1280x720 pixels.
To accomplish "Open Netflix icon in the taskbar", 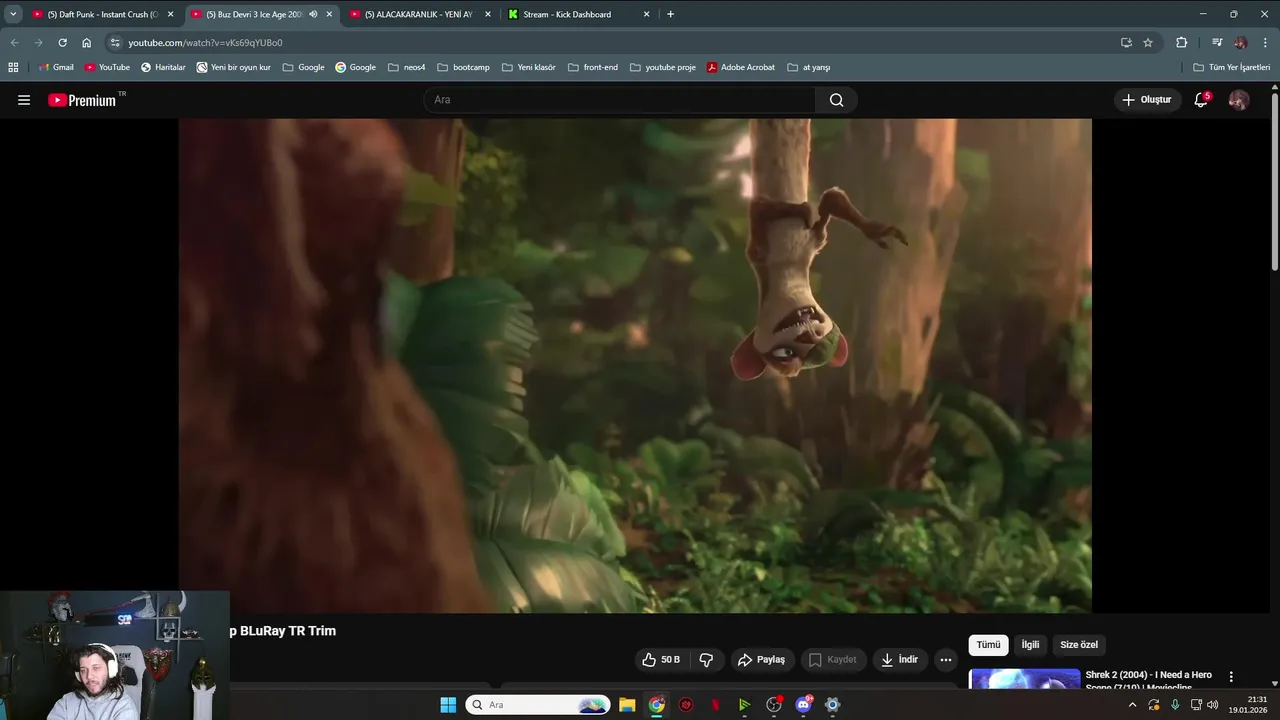I will (715, 705).
